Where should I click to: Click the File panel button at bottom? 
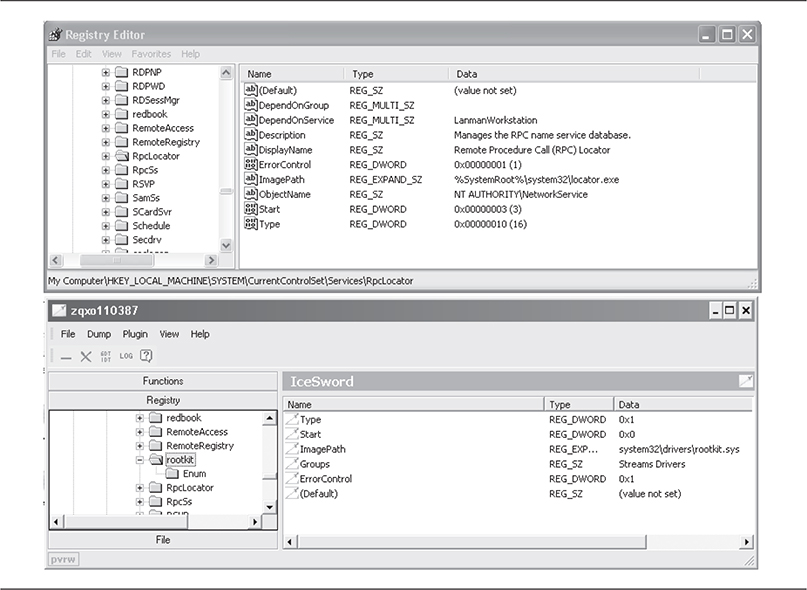[x=164, y=540]
